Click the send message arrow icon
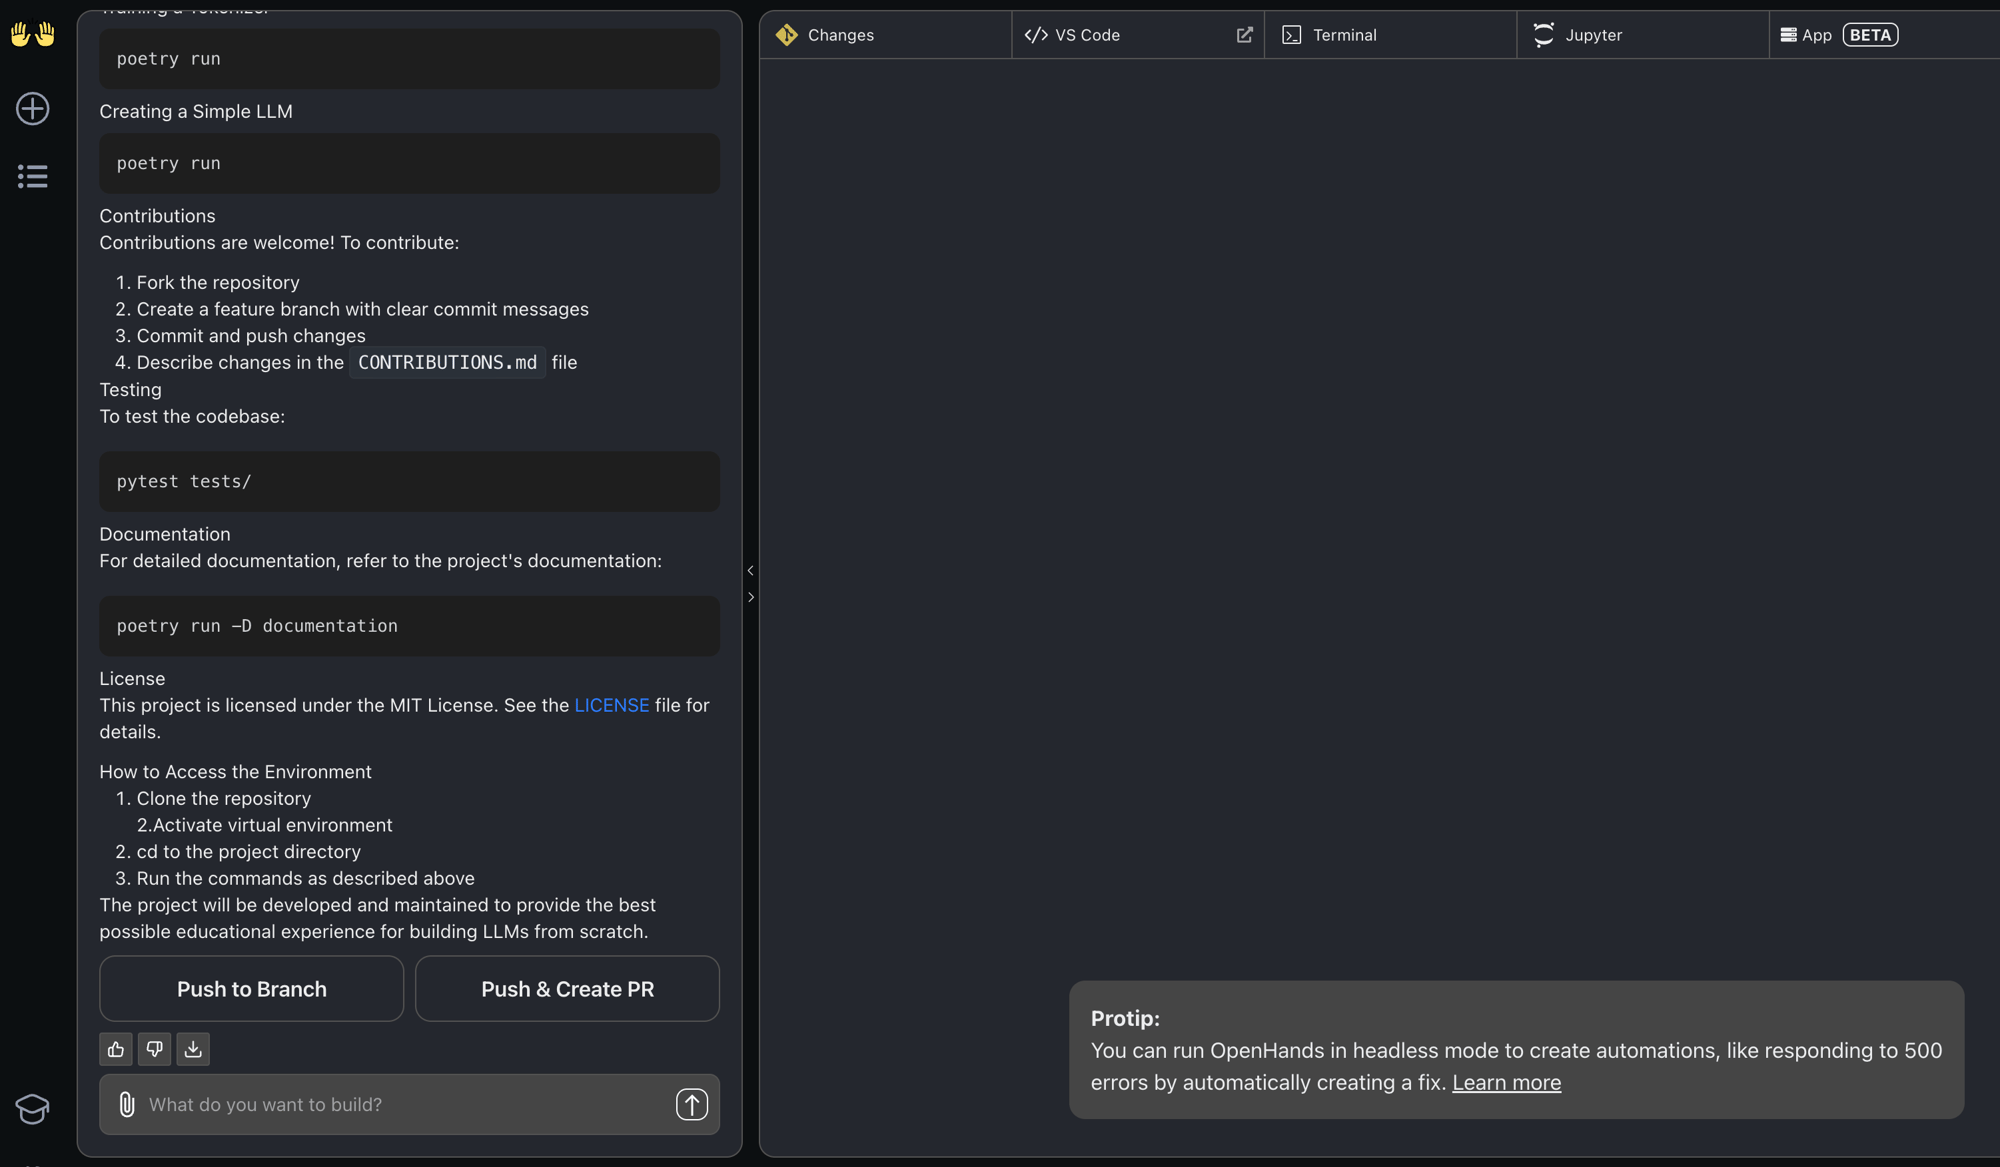 (691, 1104)
